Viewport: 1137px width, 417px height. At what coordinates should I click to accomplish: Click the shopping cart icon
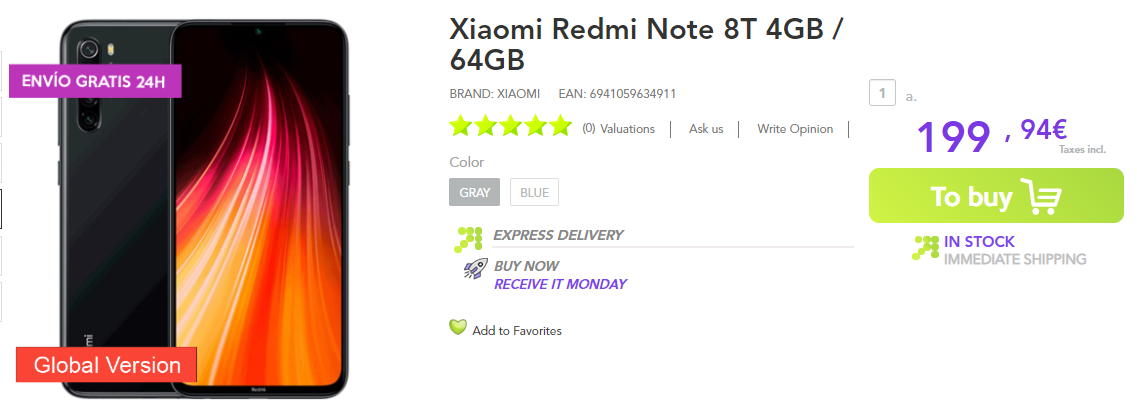1040,197
